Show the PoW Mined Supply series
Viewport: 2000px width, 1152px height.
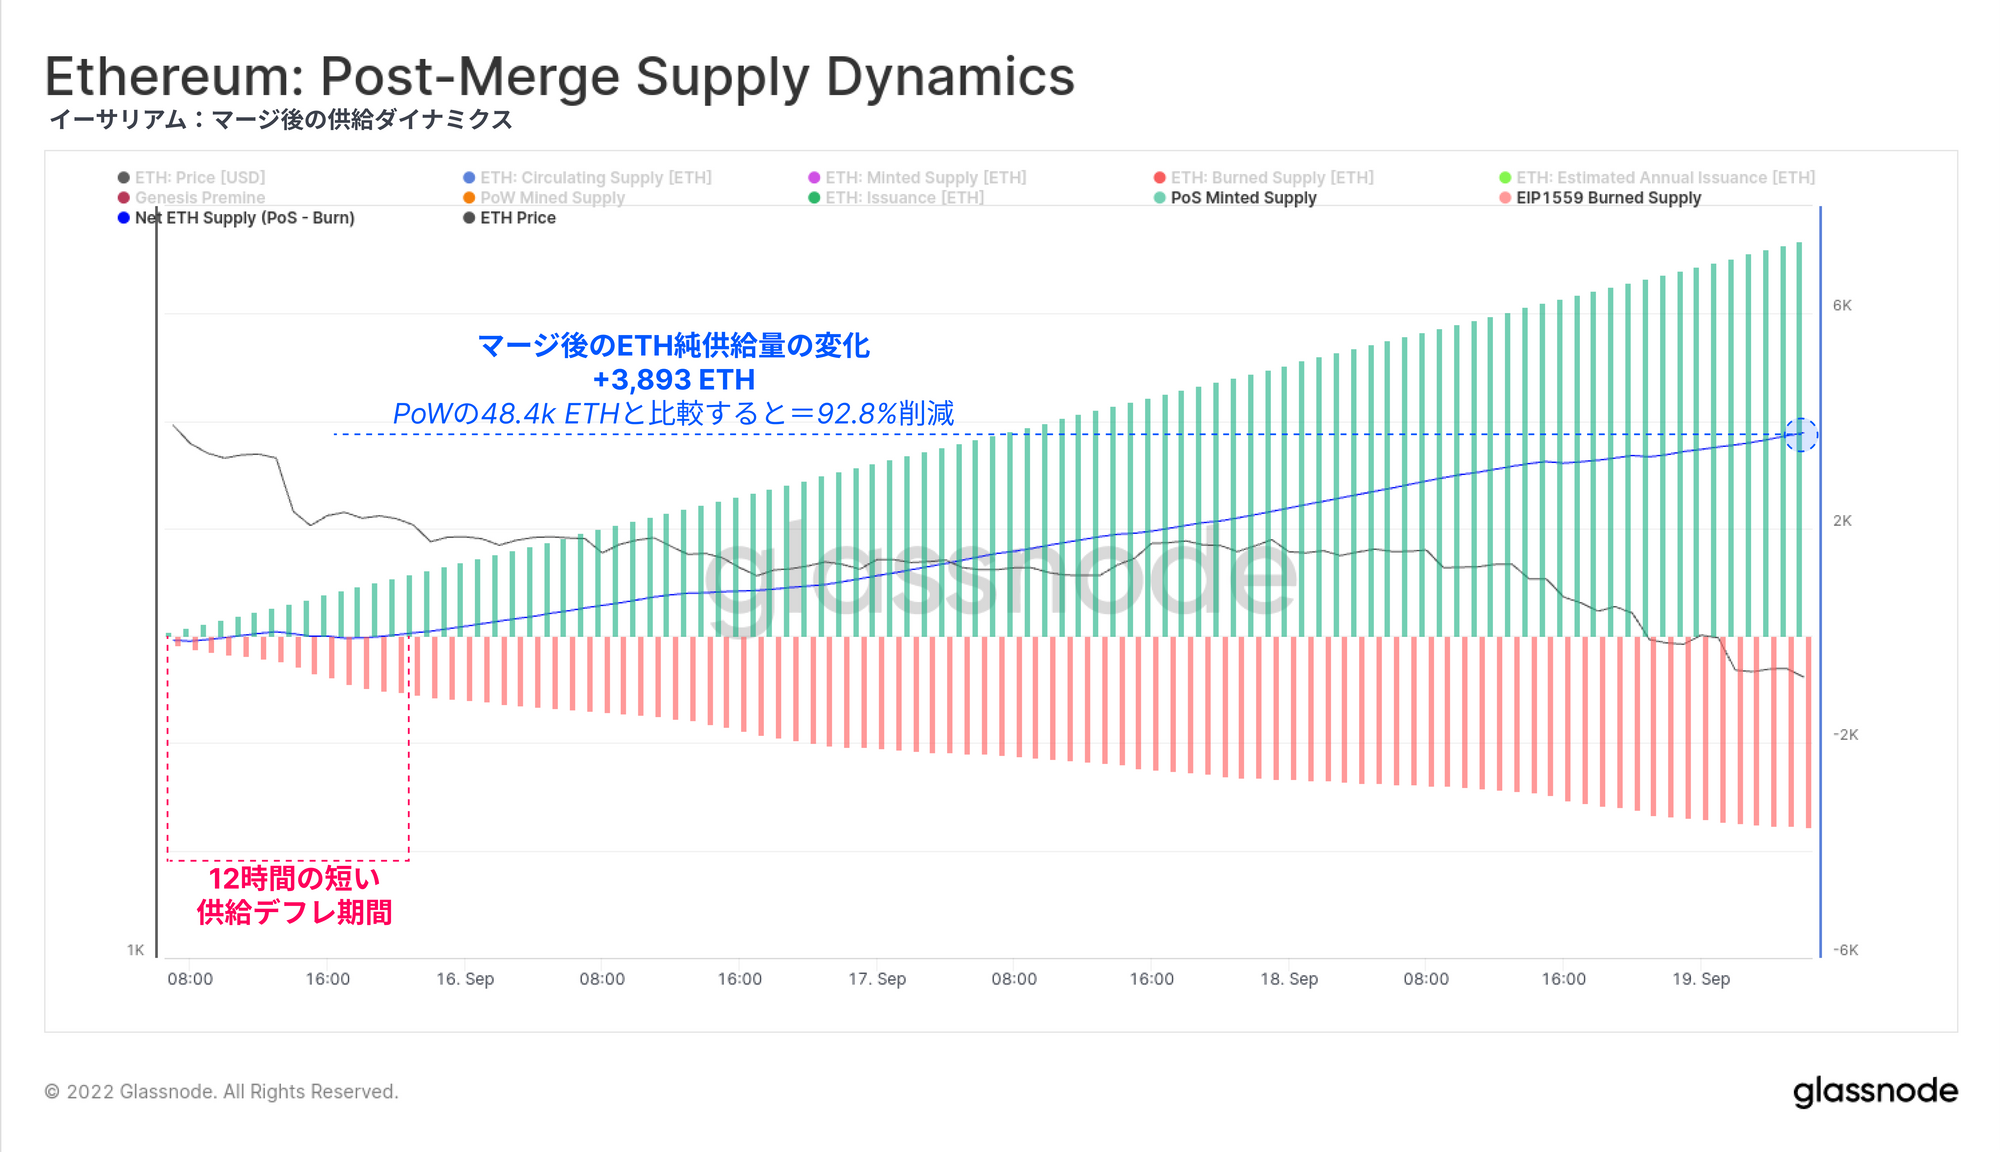[x=552, y=198]
